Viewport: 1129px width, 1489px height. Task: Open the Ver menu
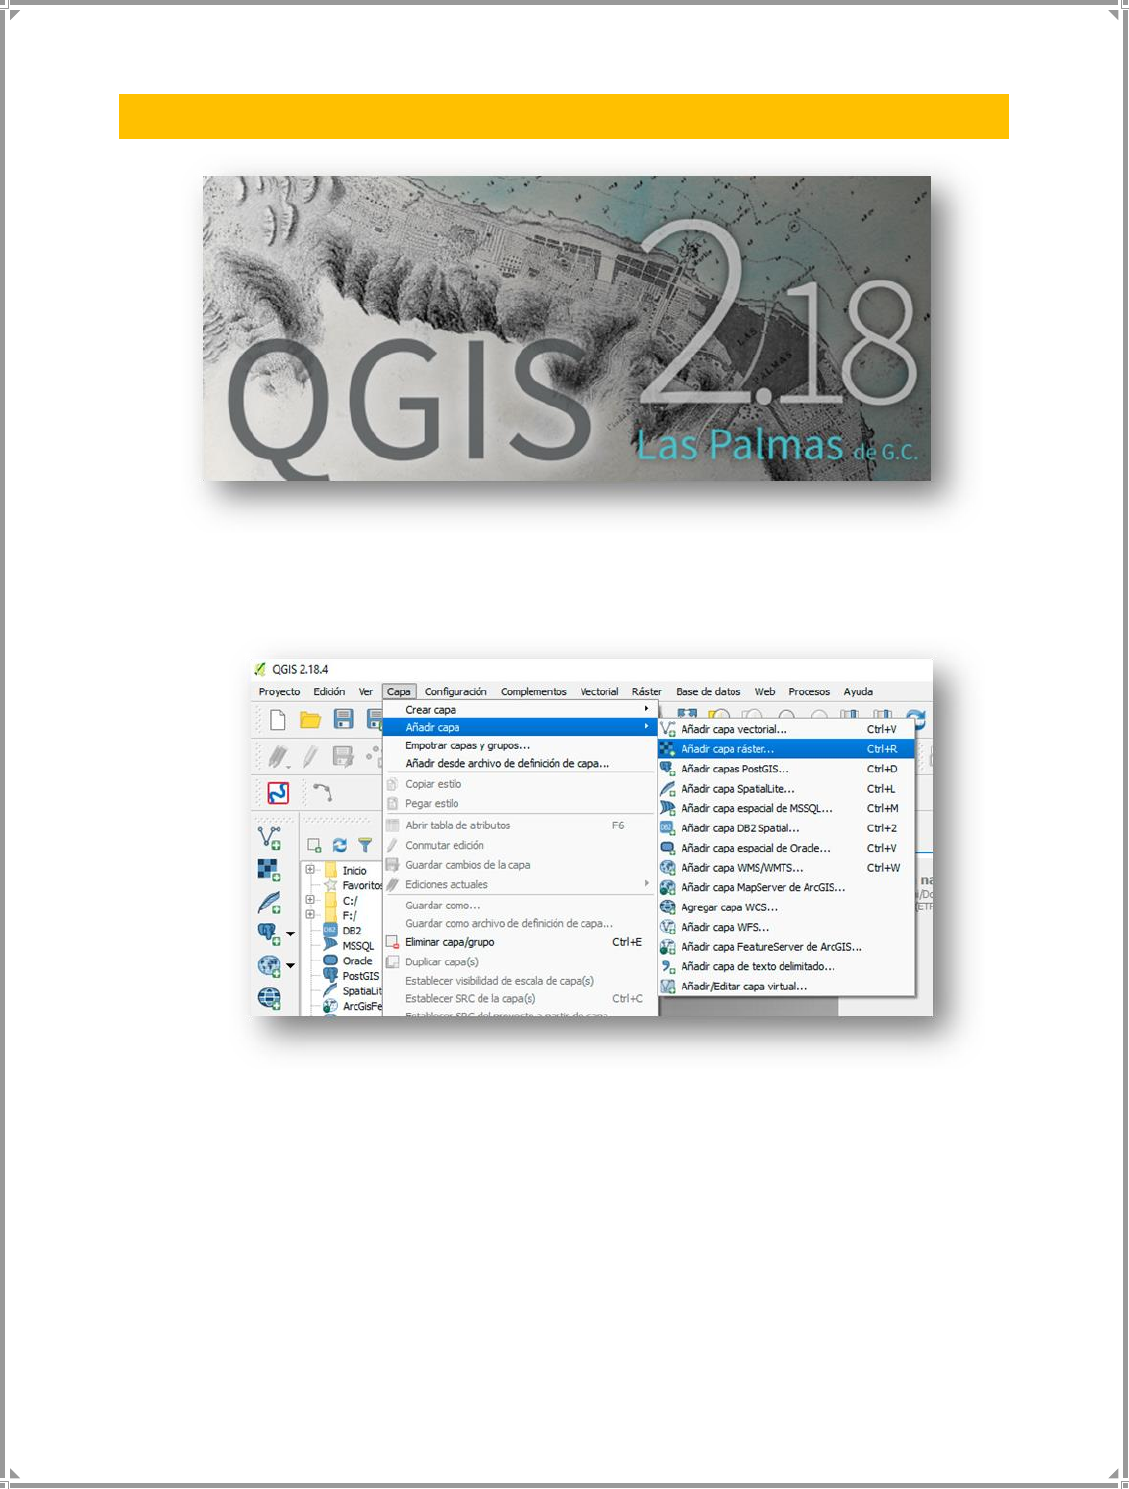(366, 692)
